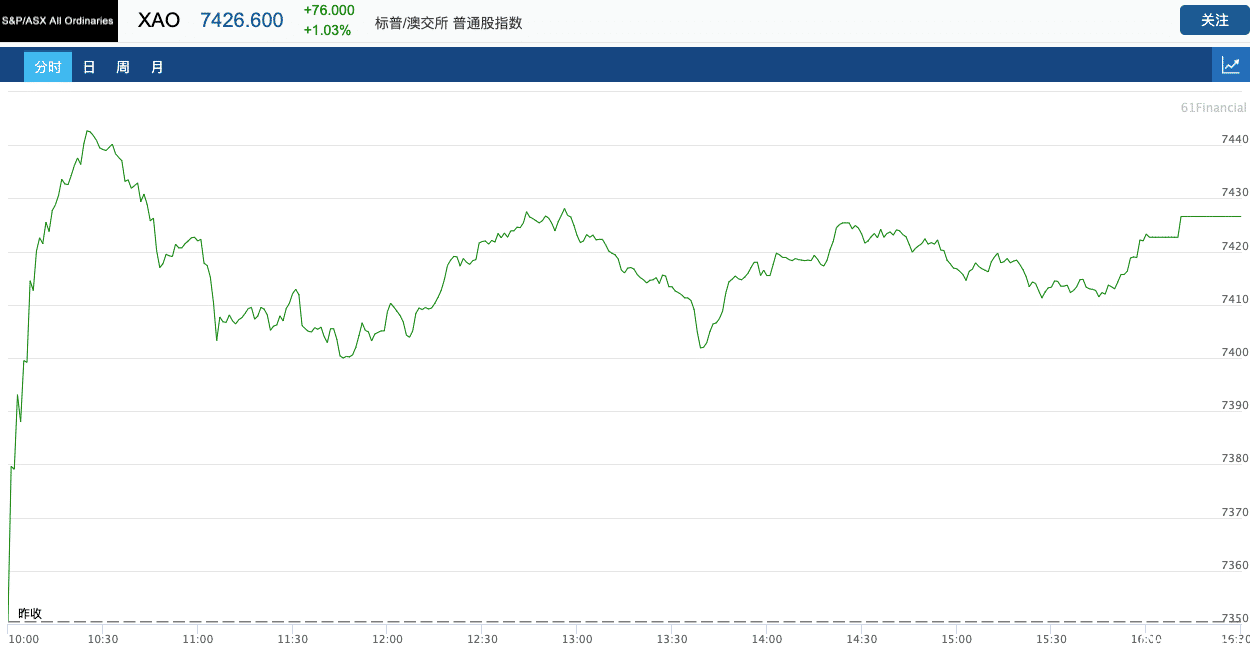The width and height of the screenshot is (1250, 655).
Task: Click the +76.000 change value
Action: (x=329, y=10)
